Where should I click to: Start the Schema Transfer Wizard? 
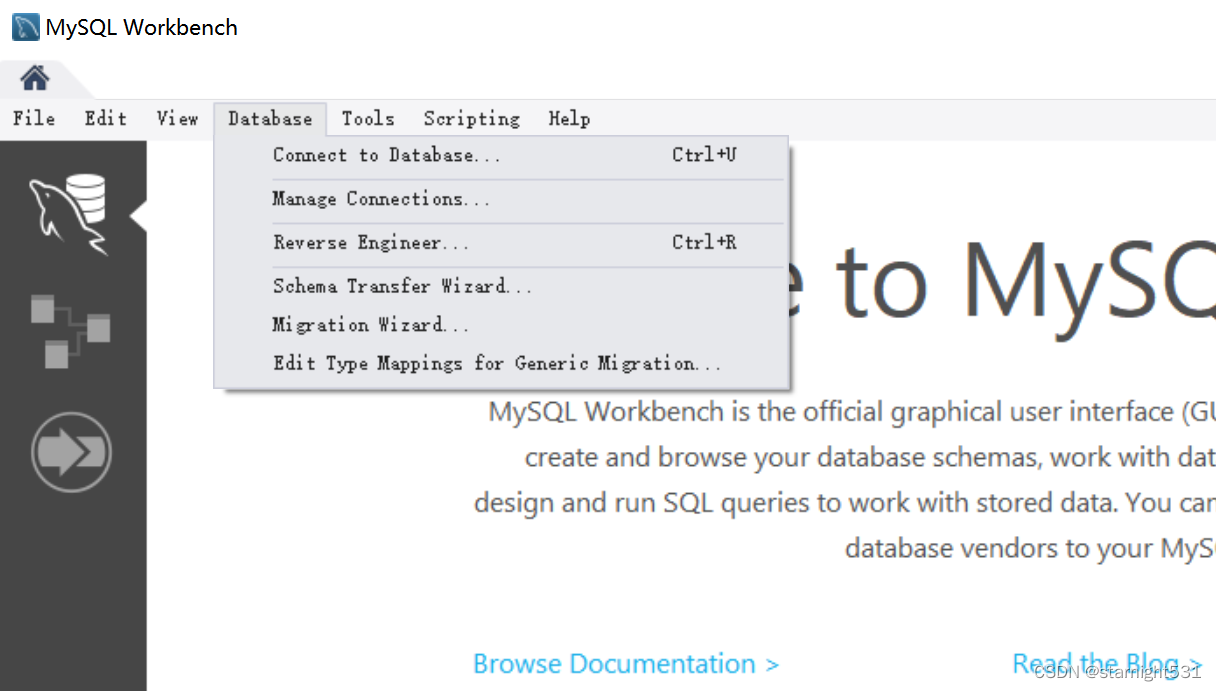click(401, 286)
